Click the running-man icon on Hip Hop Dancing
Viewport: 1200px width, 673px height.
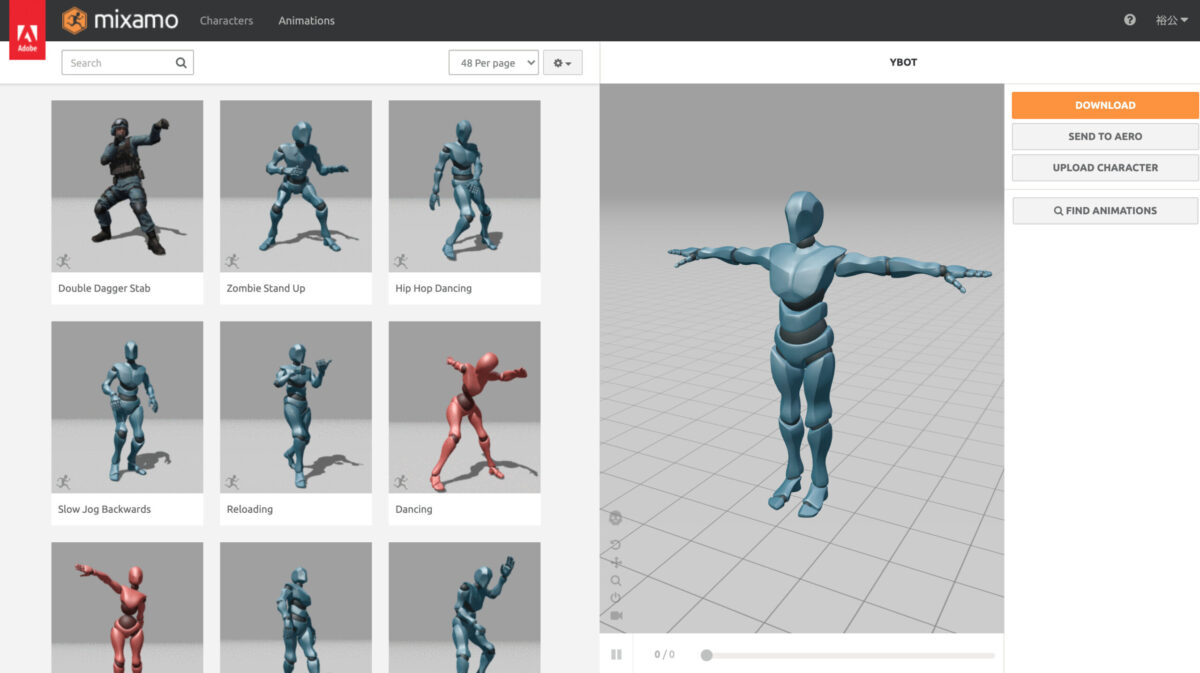[401, 261]
